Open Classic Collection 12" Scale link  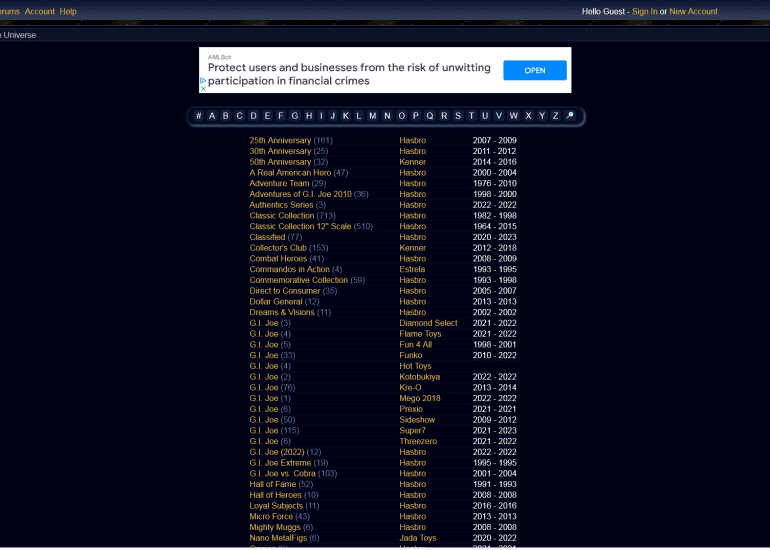point(300,227)
